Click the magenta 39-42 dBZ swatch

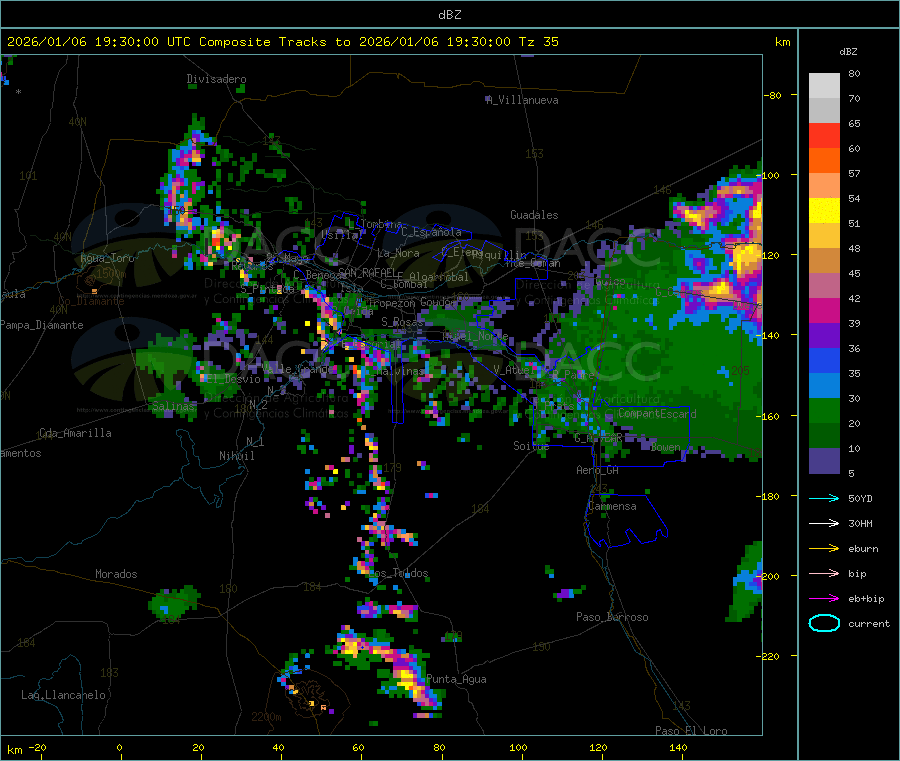click(x=824, y=310)
